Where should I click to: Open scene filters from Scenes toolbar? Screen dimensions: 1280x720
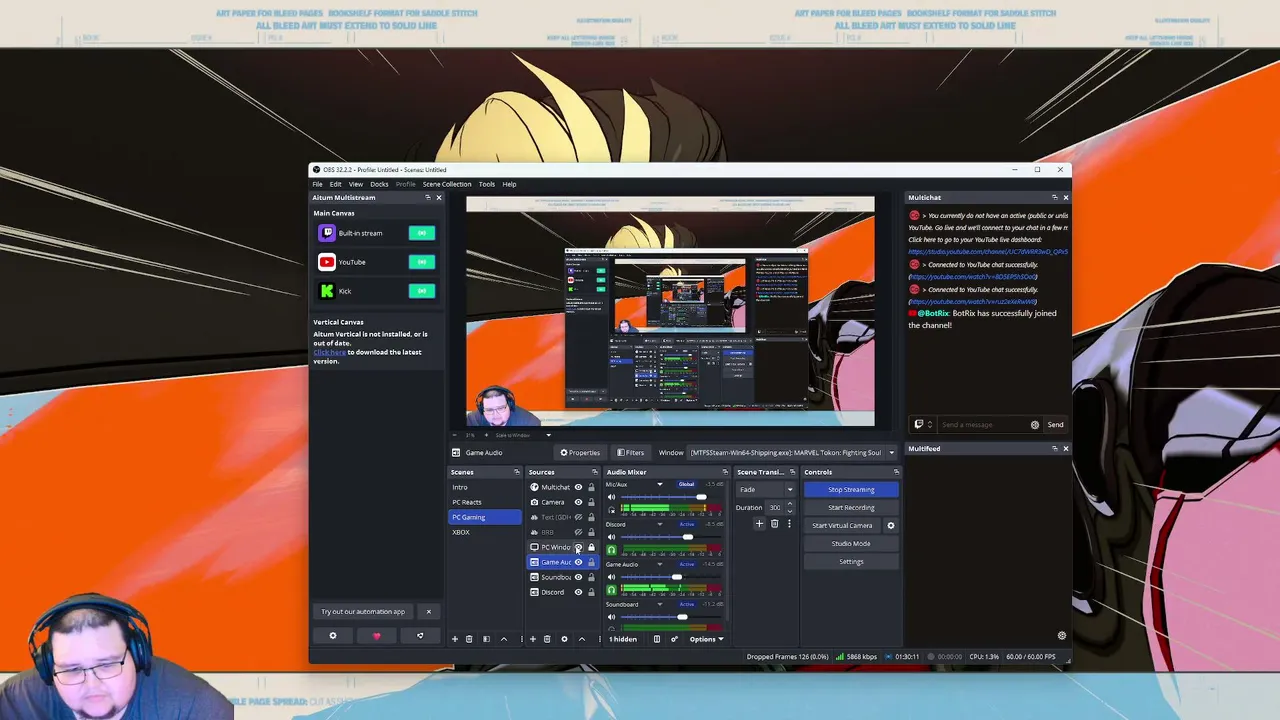pyautogui.click(x=486, y=639)
